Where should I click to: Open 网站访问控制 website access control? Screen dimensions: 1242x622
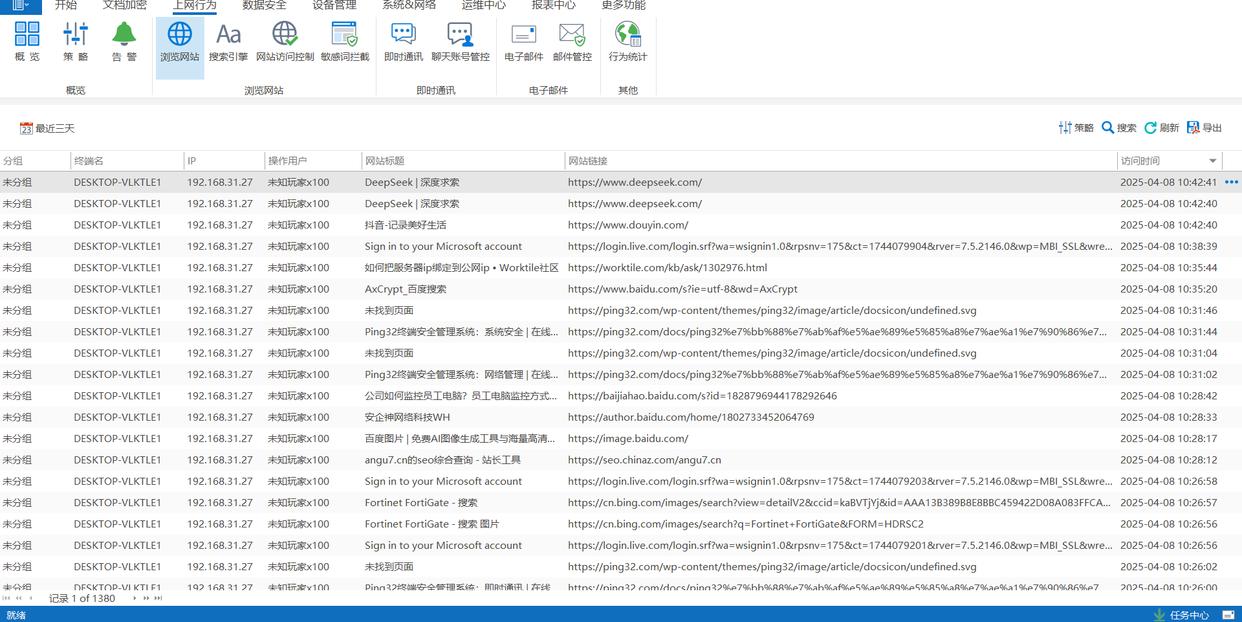click(285, 42)
